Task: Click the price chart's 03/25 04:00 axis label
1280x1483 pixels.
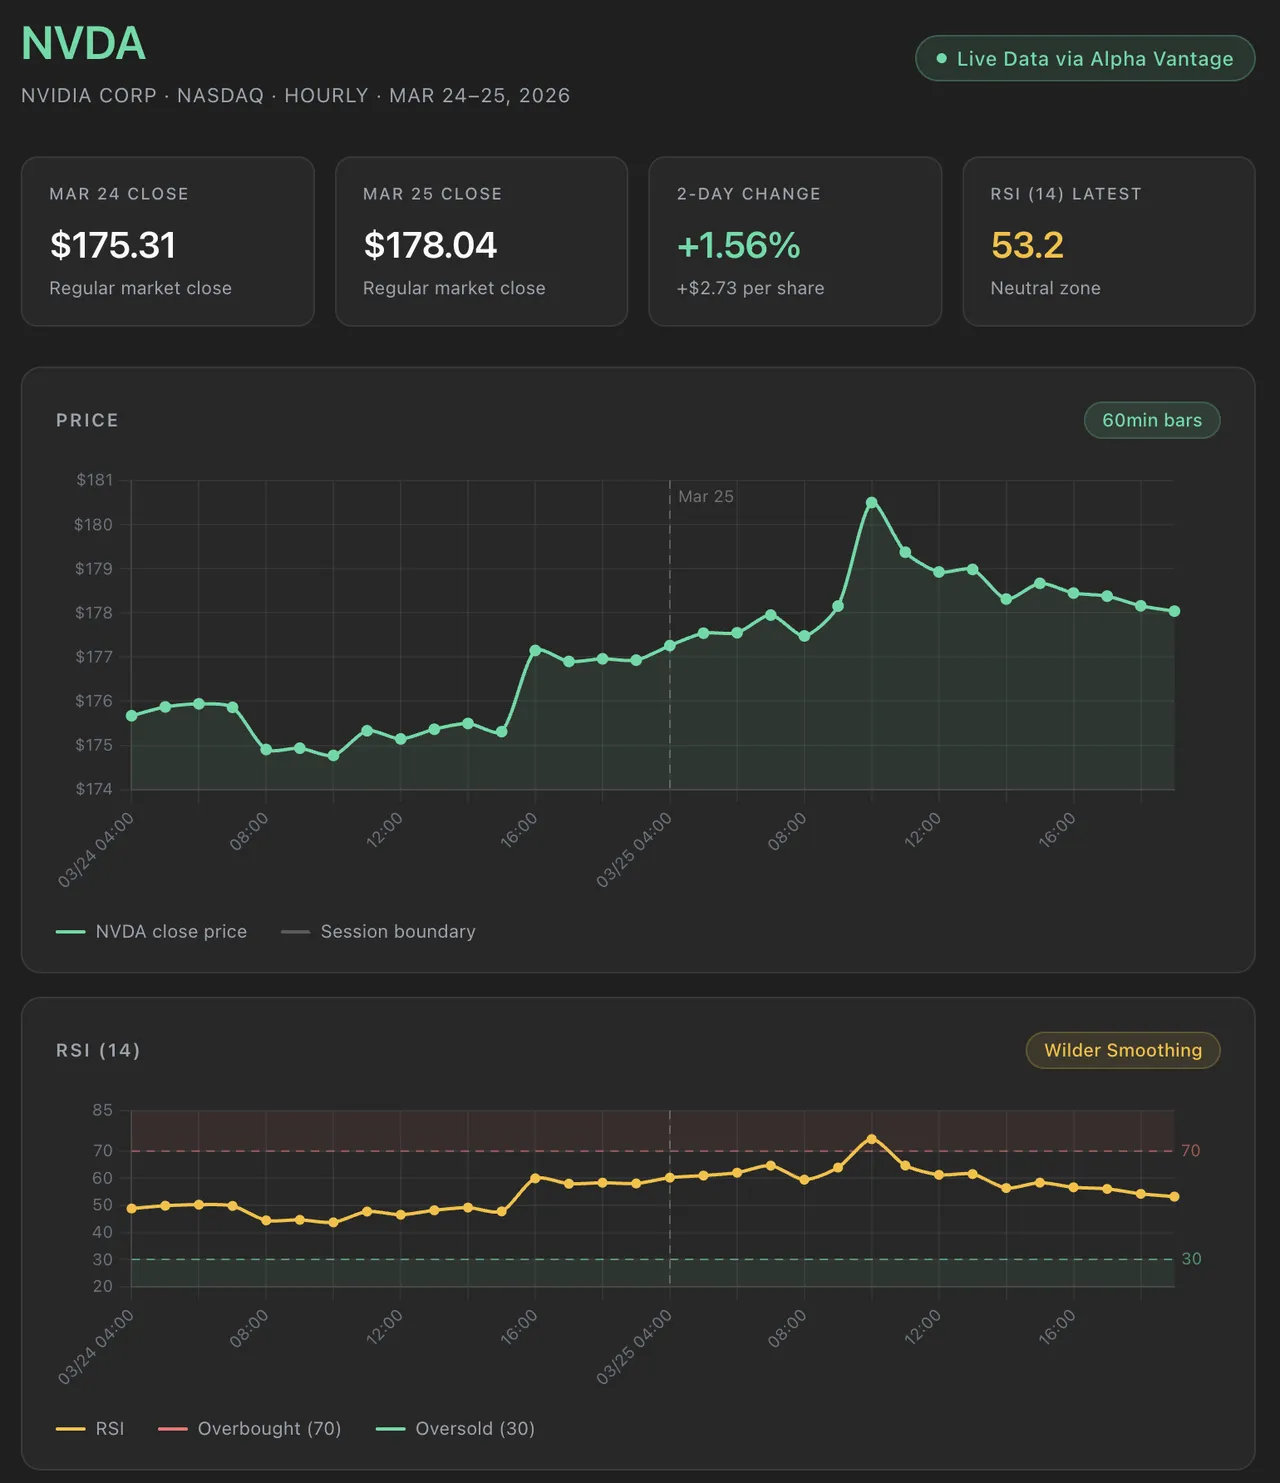Action: (634, 850)
